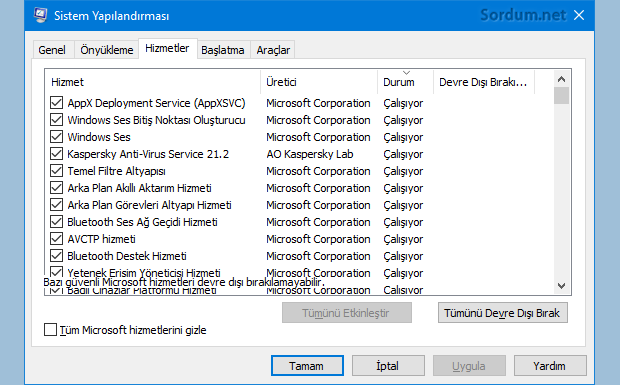Select Arka Plan Görevleri Altyapı Hizmeti row name

tap(149, 205)
